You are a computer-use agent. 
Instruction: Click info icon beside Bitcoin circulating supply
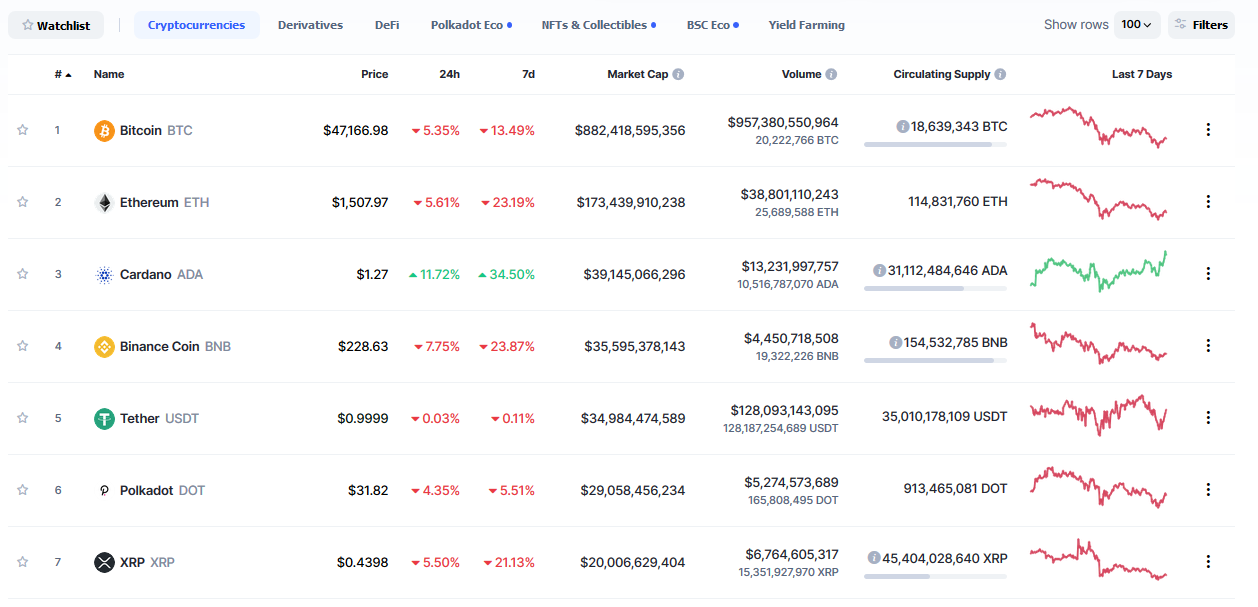902,127
